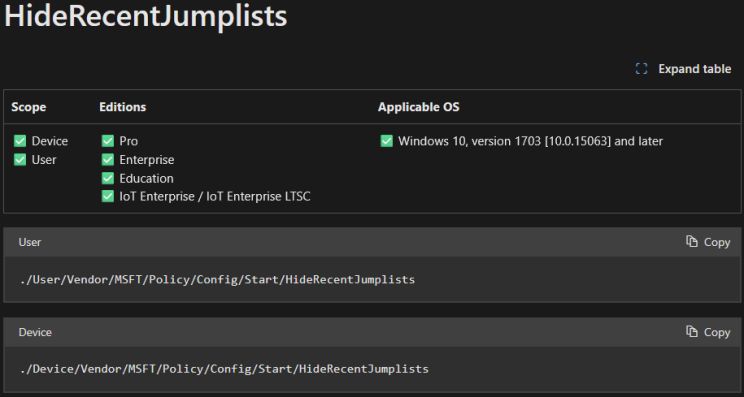Click the green checkmark beside Pro edition
This screenshot has height=397, width=744.
108,141
